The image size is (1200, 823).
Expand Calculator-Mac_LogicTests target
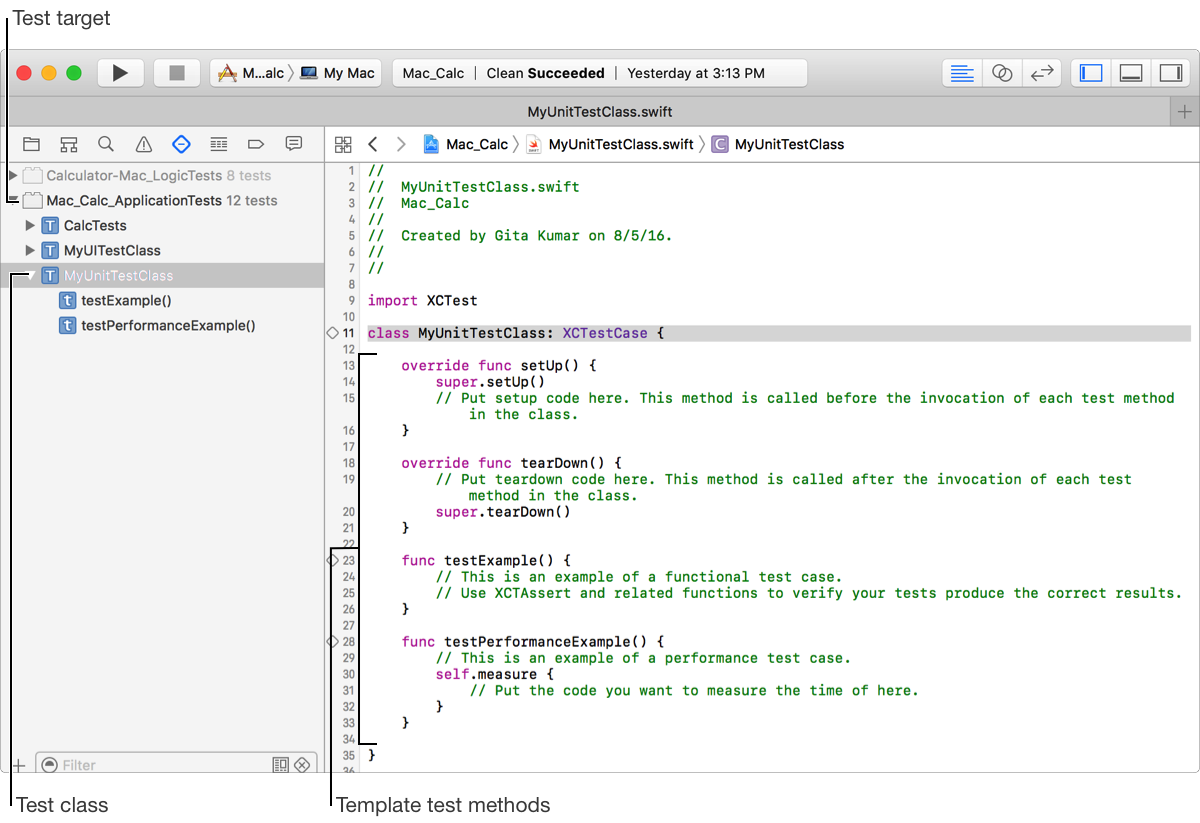tap(12, 176)
